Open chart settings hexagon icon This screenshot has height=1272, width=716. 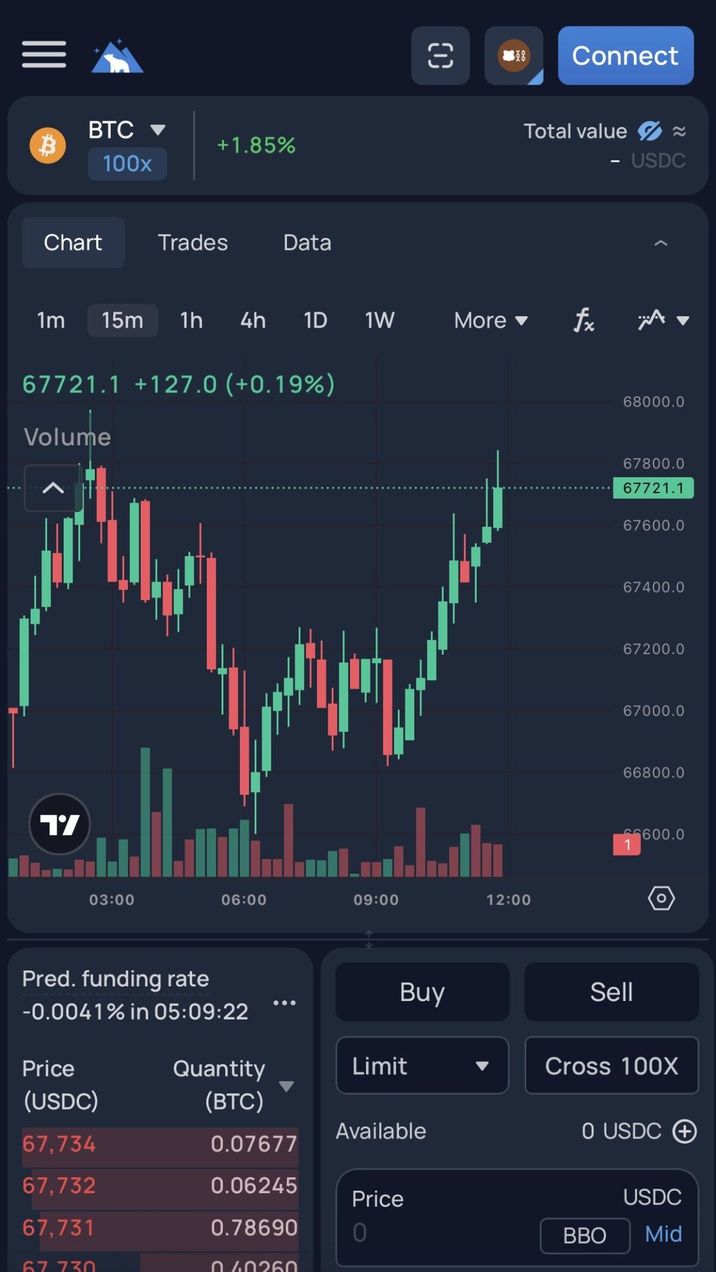(x=661, y=898)
